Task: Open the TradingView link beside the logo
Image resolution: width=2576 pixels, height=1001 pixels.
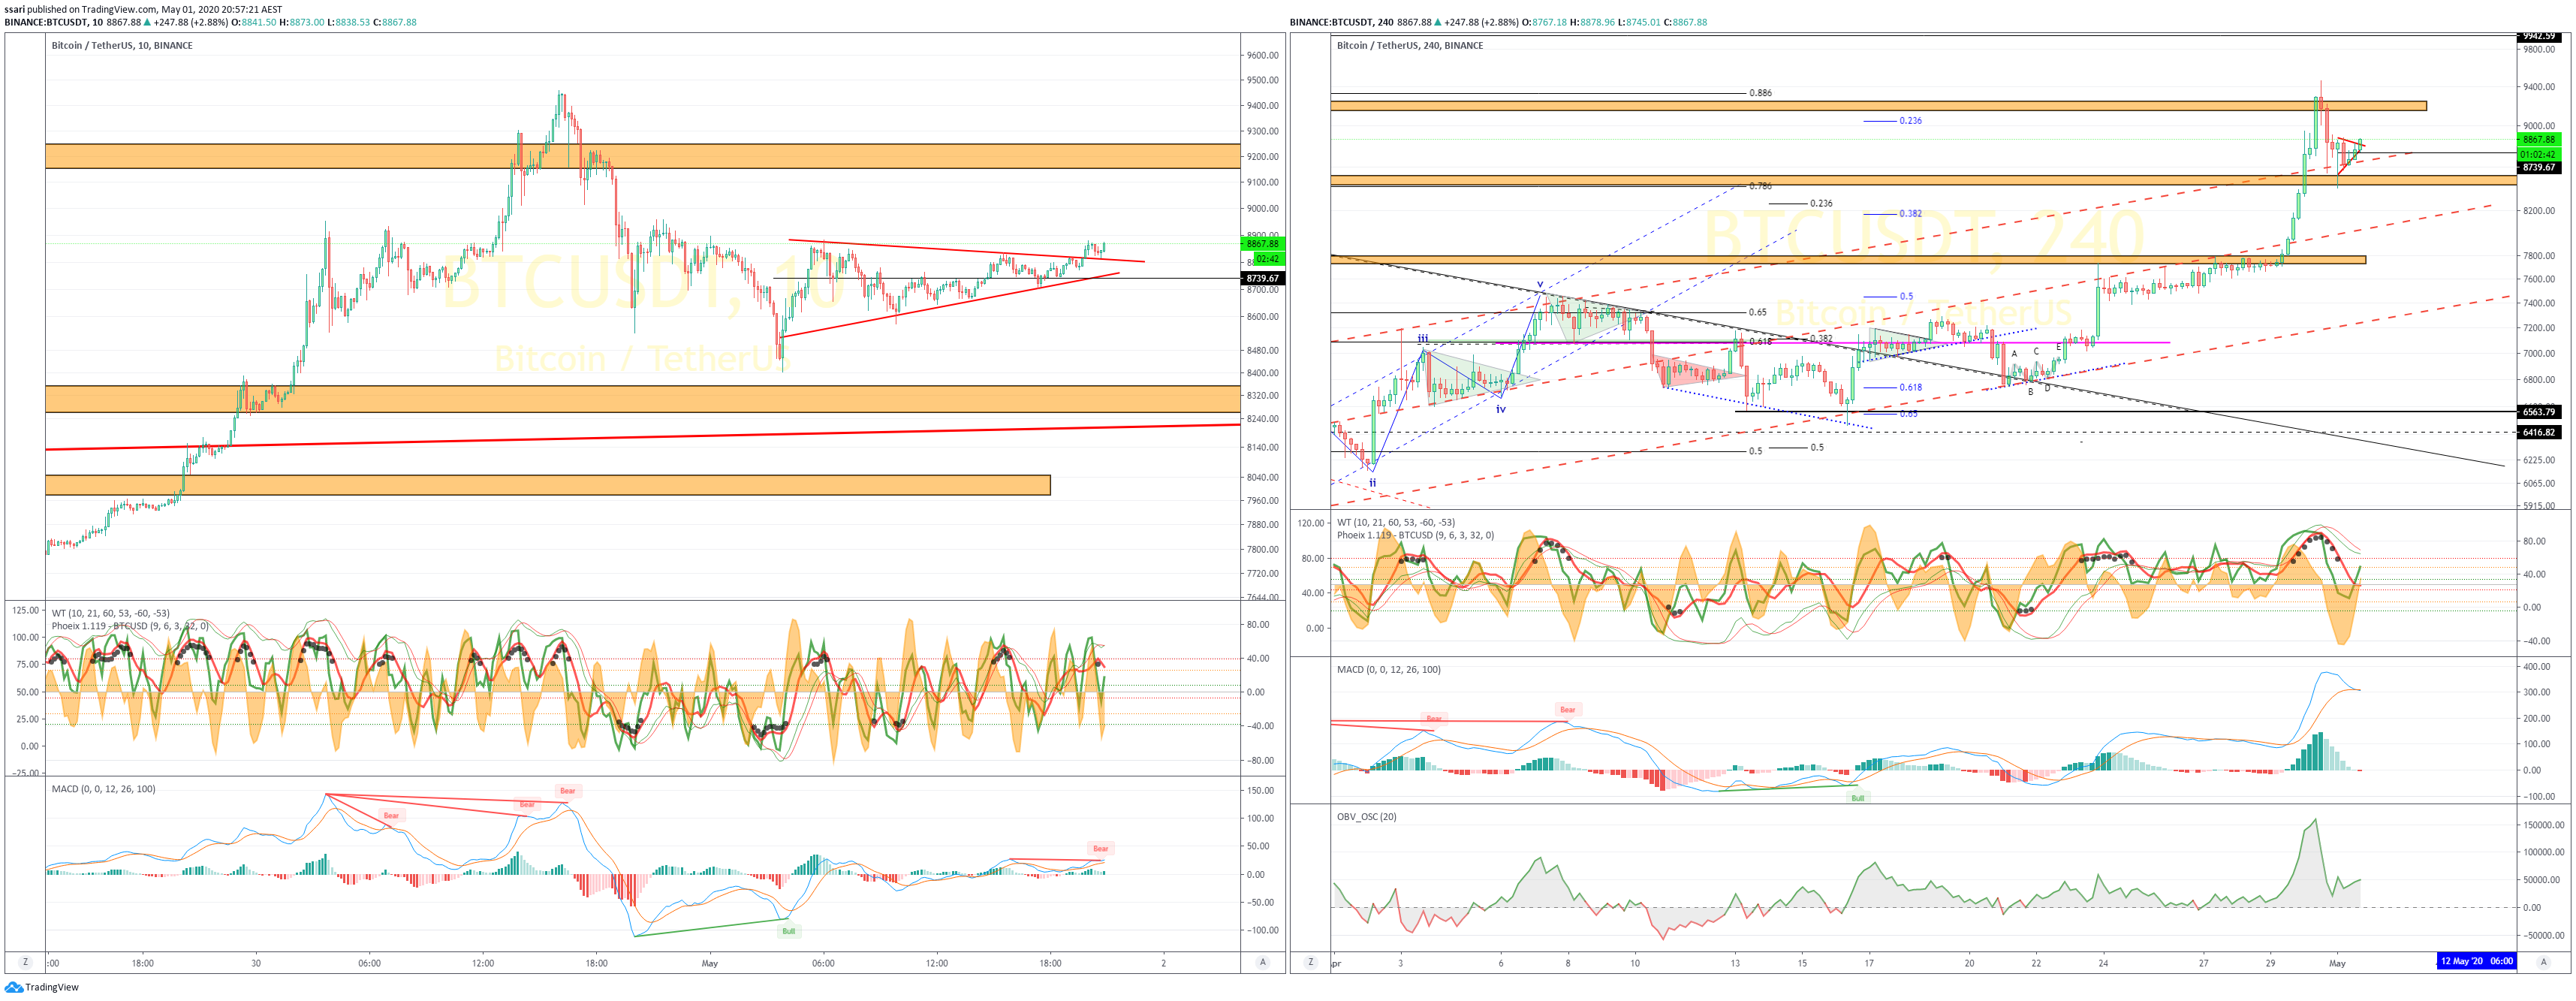Action: [x=52, y=987]
